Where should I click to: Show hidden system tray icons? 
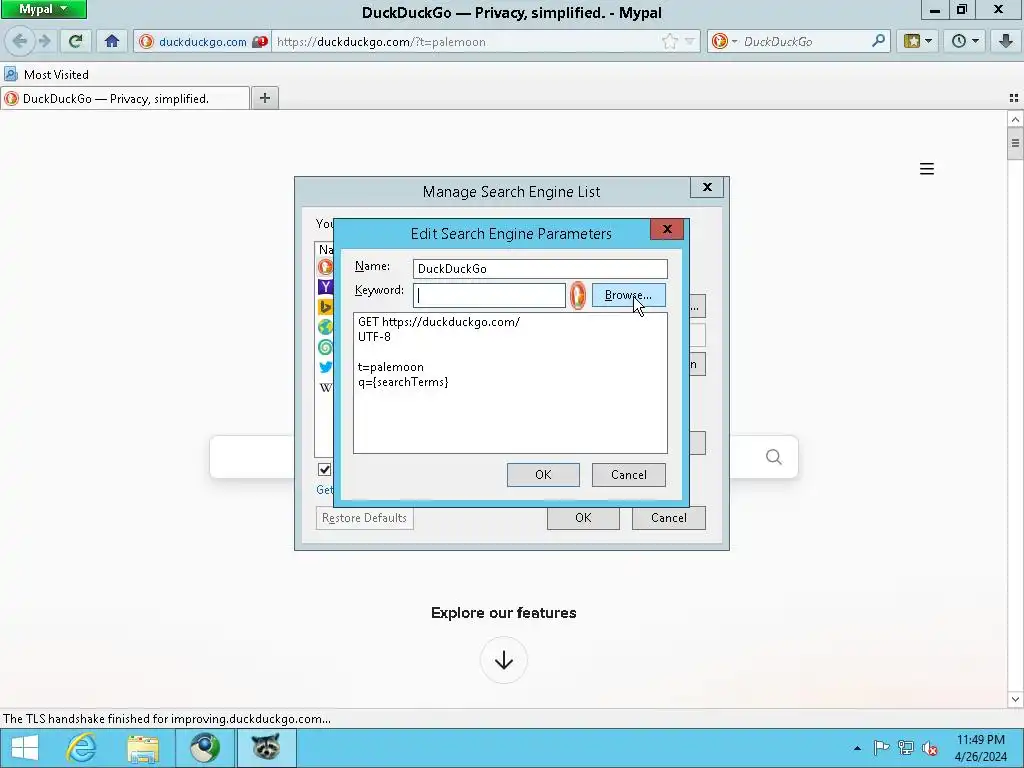pos(857,748)
